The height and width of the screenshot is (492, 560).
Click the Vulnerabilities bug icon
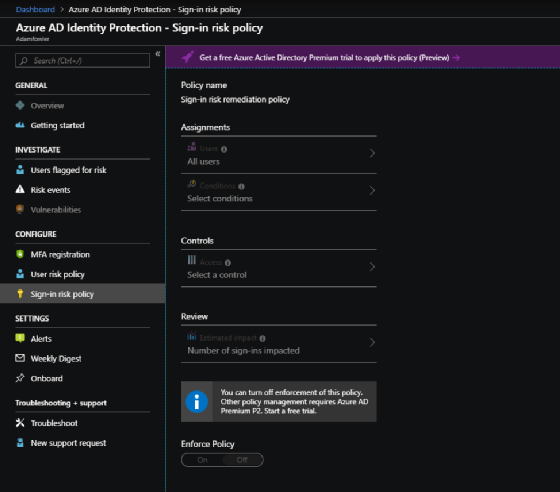point(20,209)
